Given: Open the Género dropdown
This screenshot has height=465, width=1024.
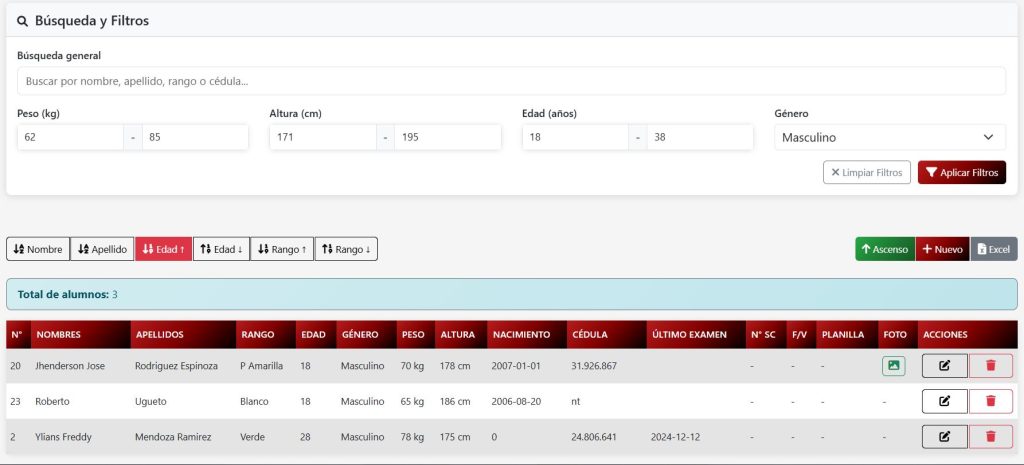Looking at the screenshot, I should coord(889,137).
